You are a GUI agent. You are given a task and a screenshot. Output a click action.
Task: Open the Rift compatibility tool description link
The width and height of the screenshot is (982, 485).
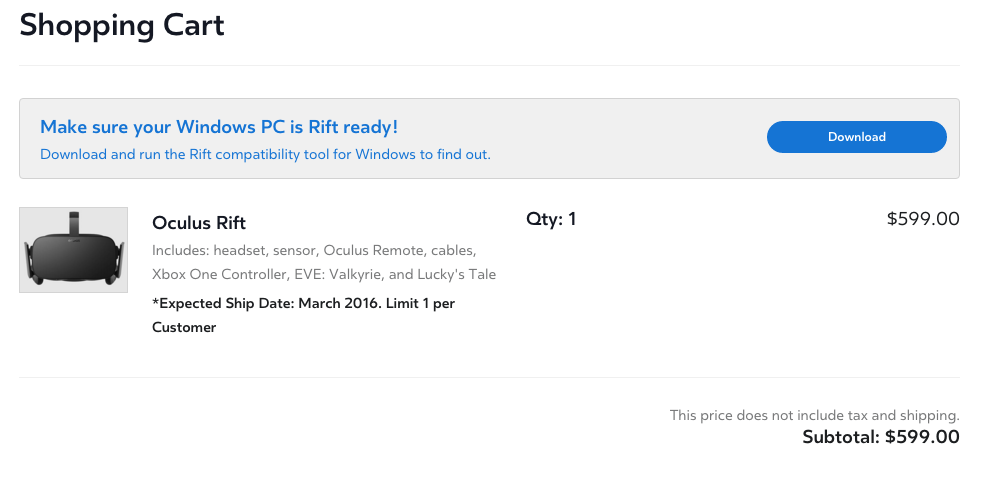265,155
